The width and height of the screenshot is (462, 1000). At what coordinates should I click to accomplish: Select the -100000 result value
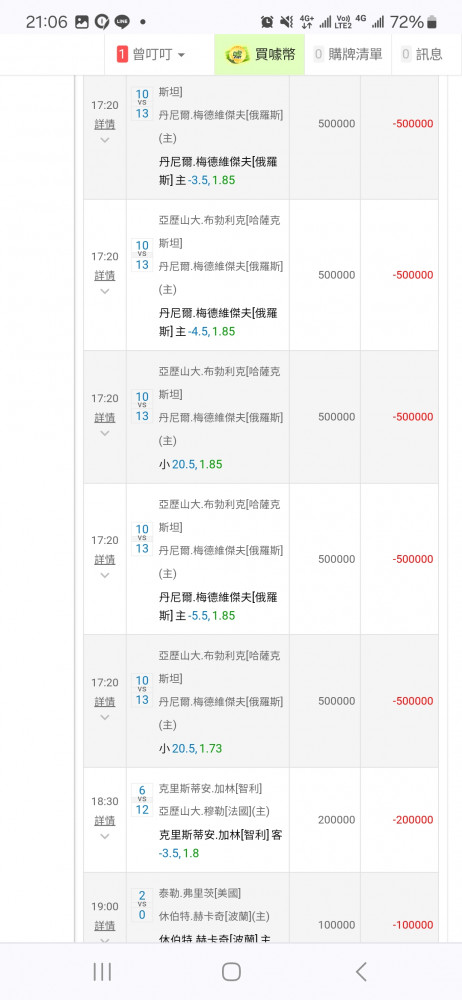tap(413, 925)
